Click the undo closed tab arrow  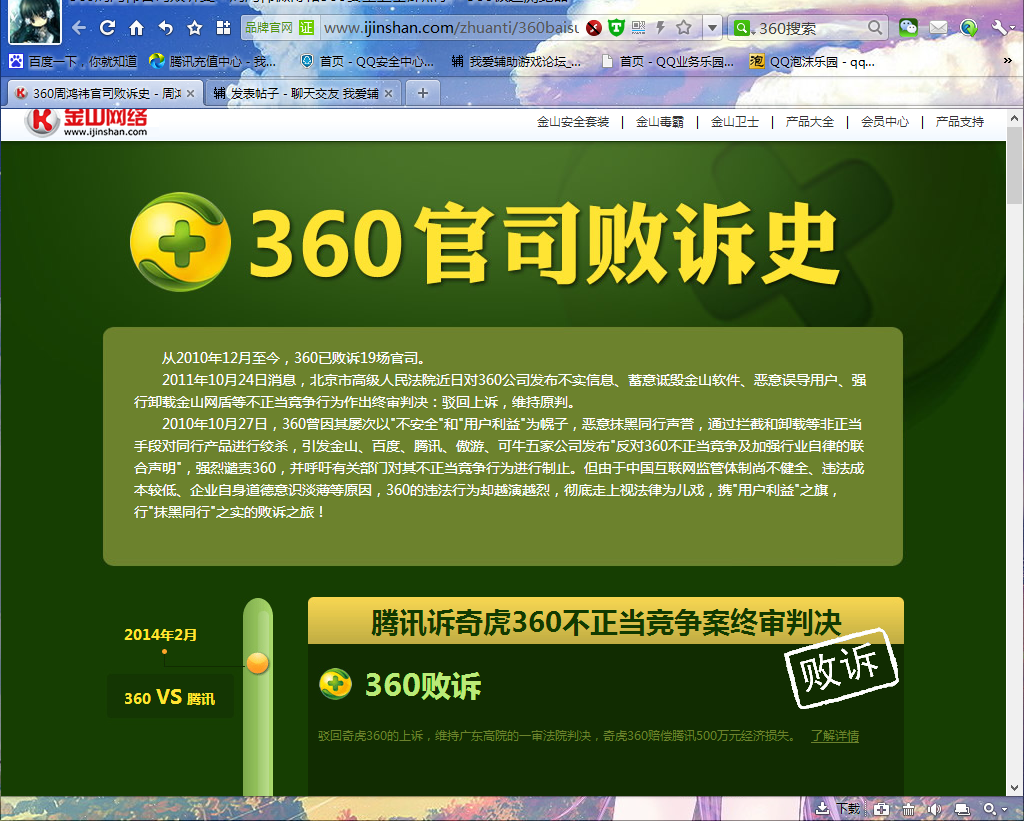(166, 28)
